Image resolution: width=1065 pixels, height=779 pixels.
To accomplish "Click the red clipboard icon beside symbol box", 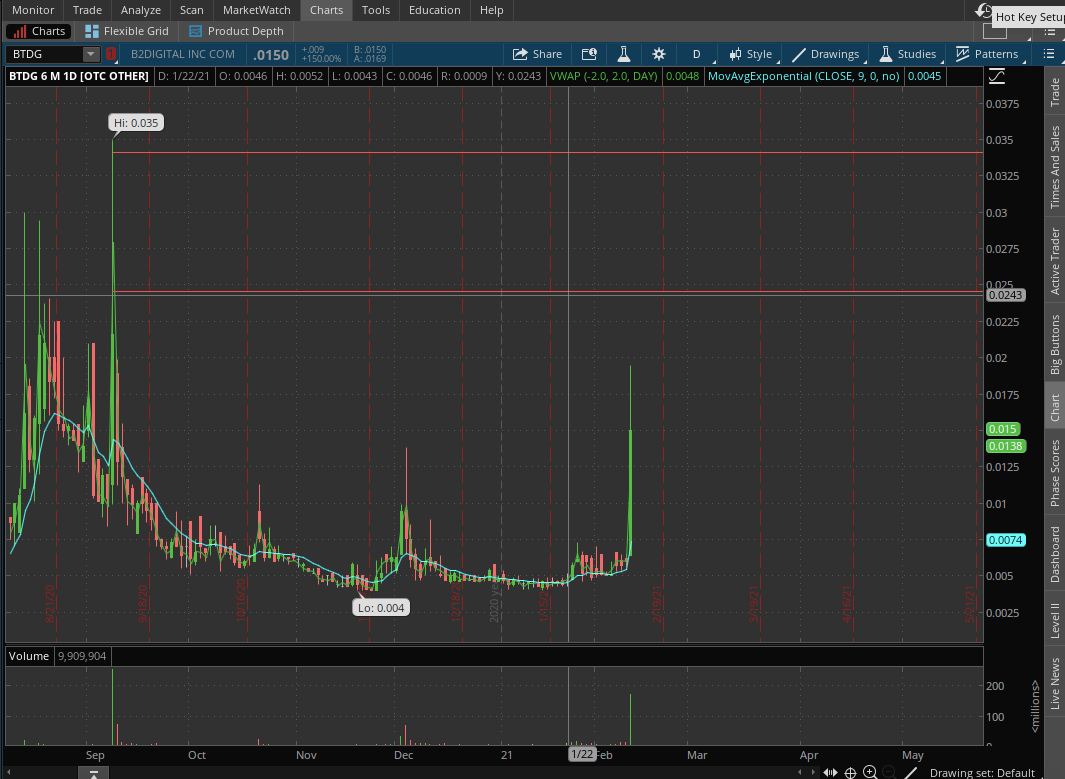I will click(111, 54).
